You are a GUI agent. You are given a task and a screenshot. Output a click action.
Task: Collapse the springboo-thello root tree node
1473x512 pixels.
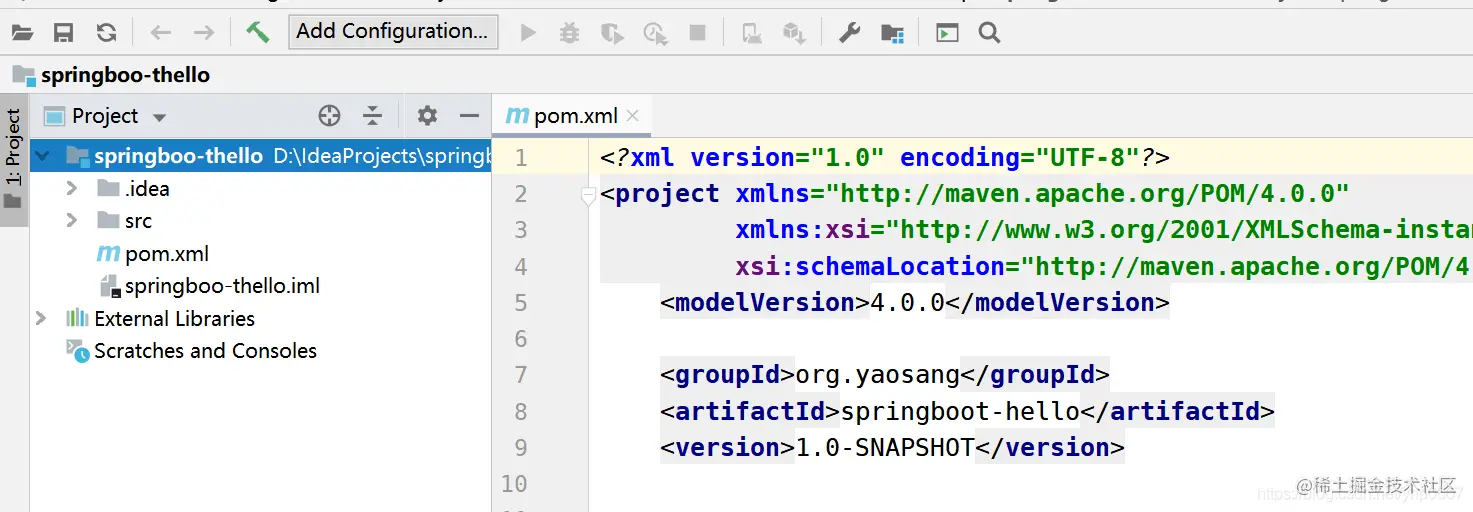coord(42,156)
